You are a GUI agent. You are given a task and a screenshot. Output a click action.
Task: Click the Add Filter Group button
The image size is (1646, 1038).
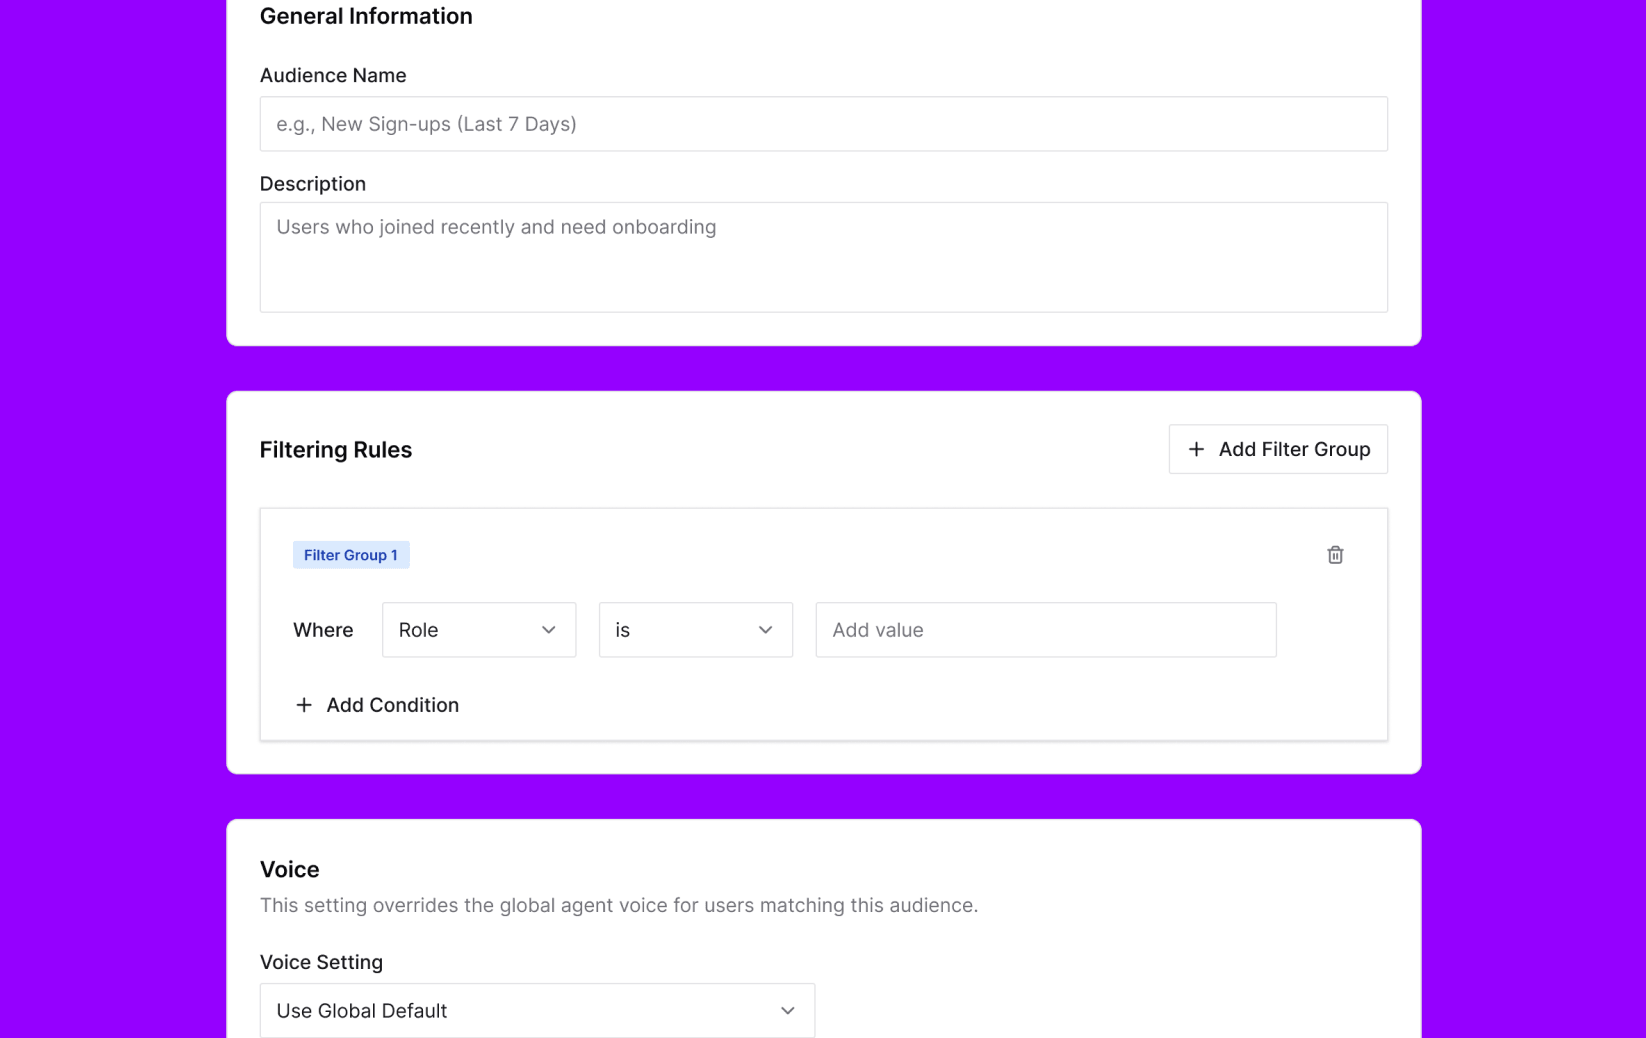(x=1278, y=449)
